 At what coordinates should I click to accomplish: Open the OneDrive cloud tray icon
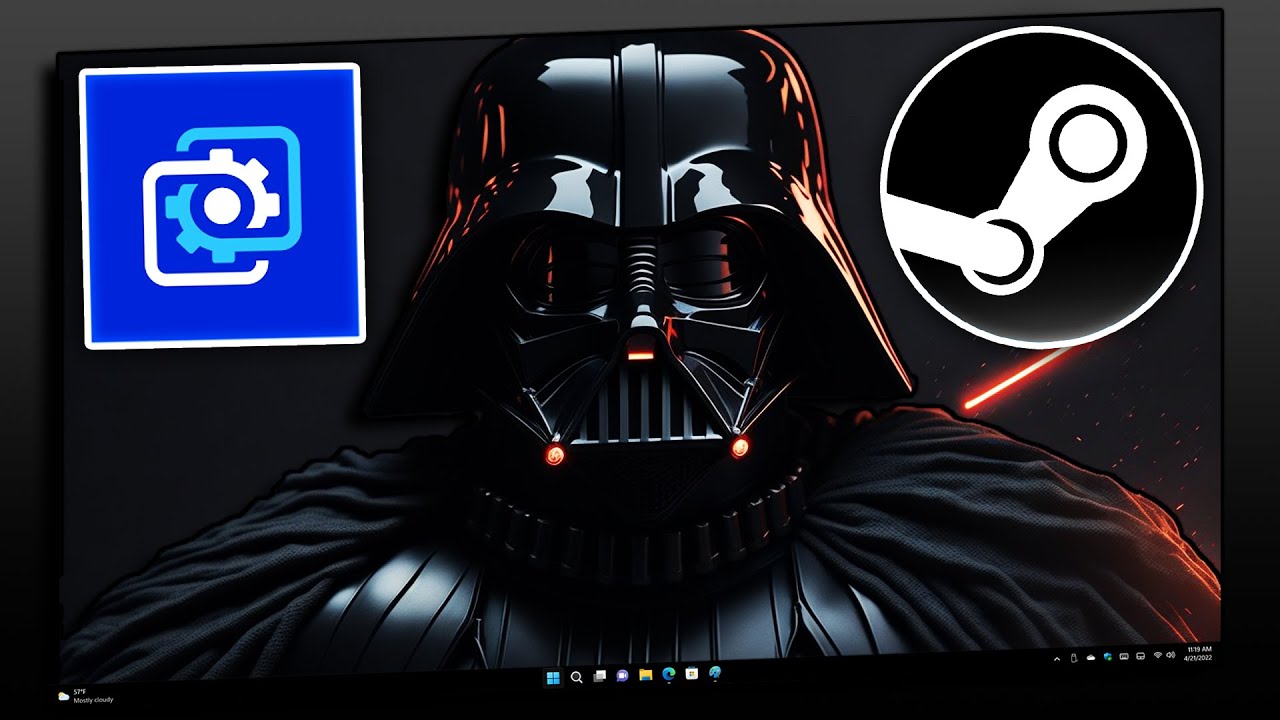point(1091,657)
